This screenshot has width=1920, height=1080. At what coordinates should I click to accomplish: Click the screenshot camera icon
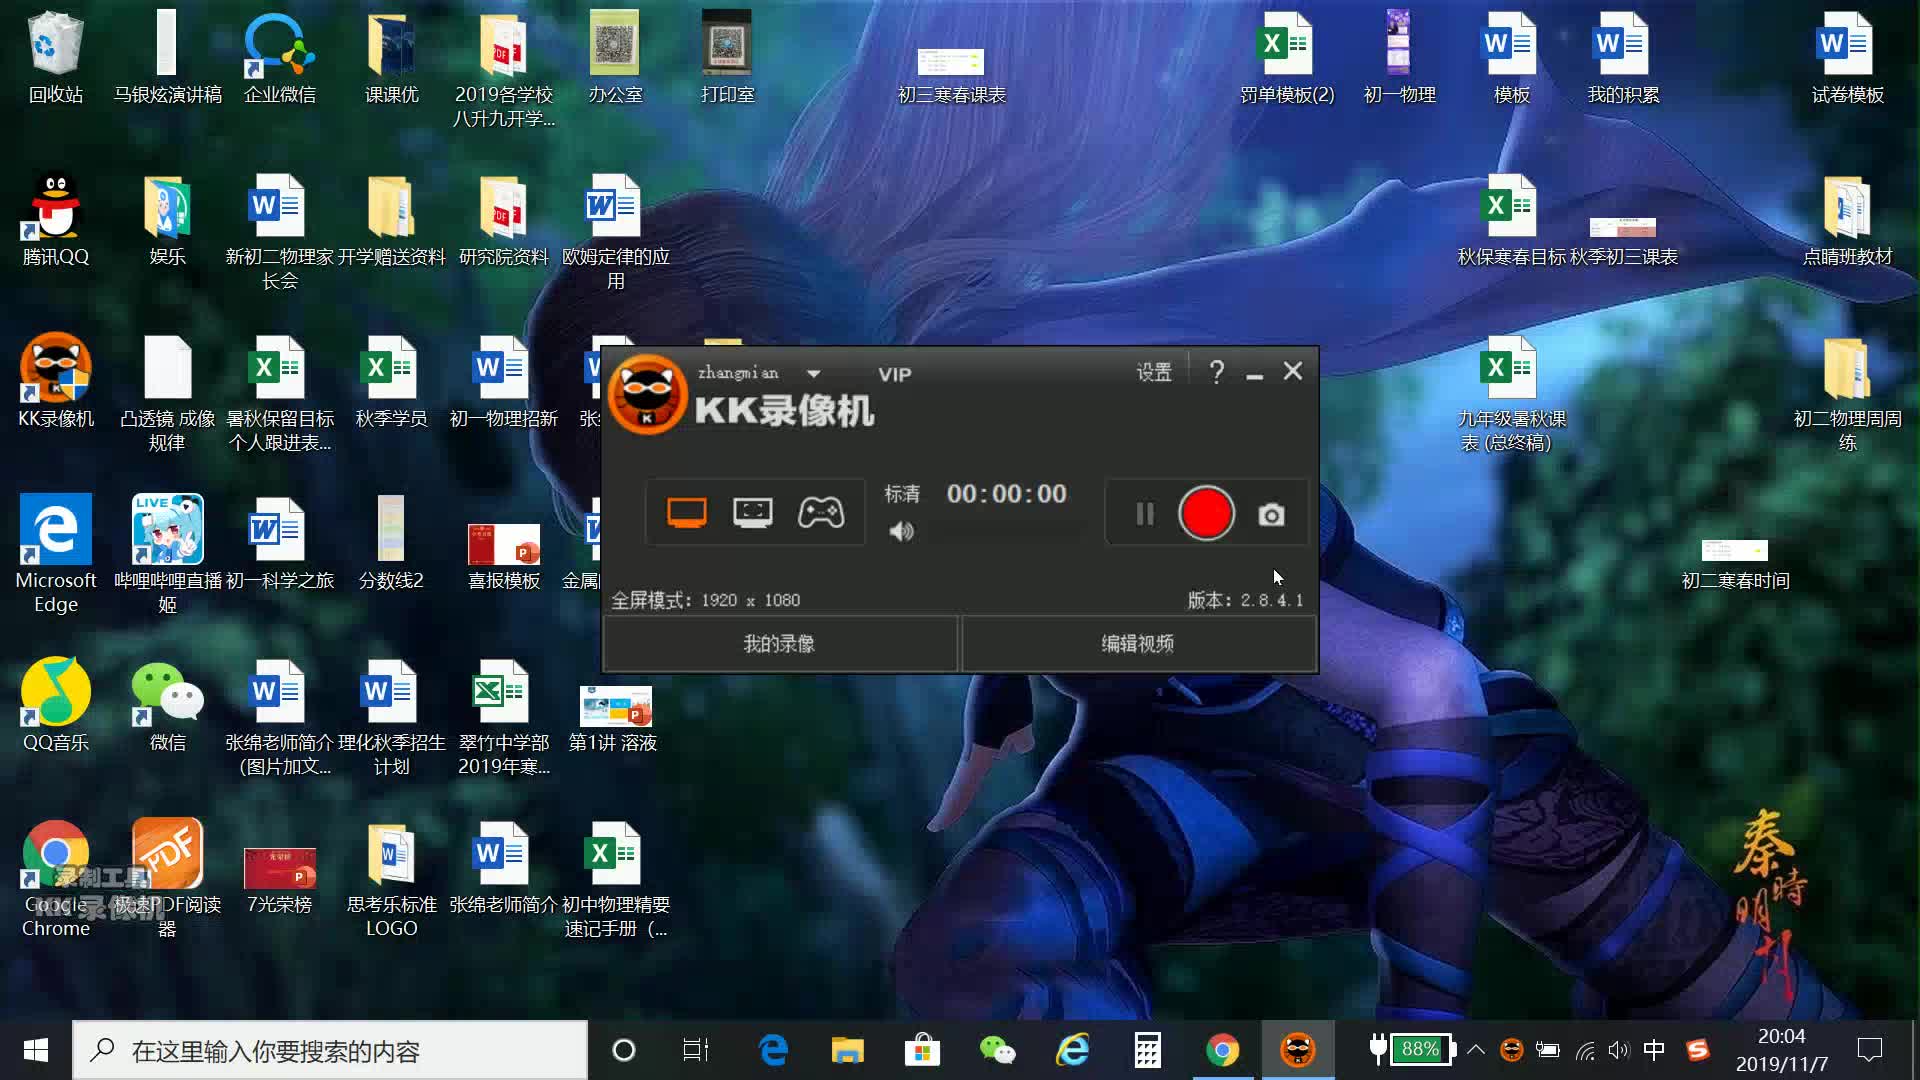point(1270,514)
